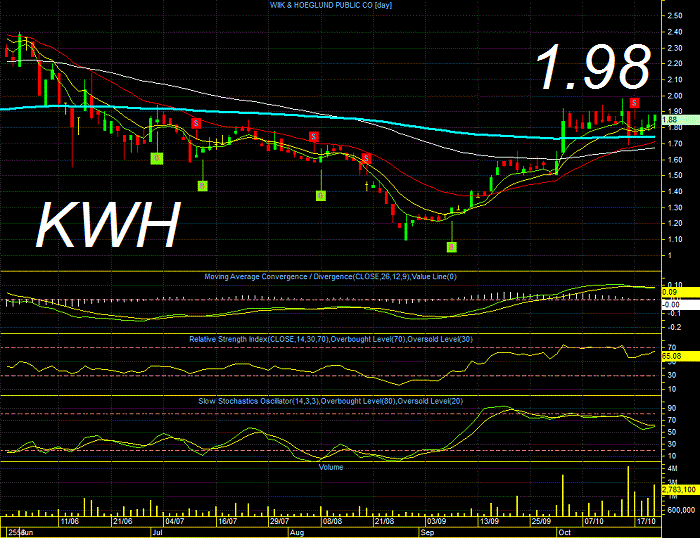Click the 13/09 date label
The width and height of the screenshot is (700, 538).
tap(489, 521)
